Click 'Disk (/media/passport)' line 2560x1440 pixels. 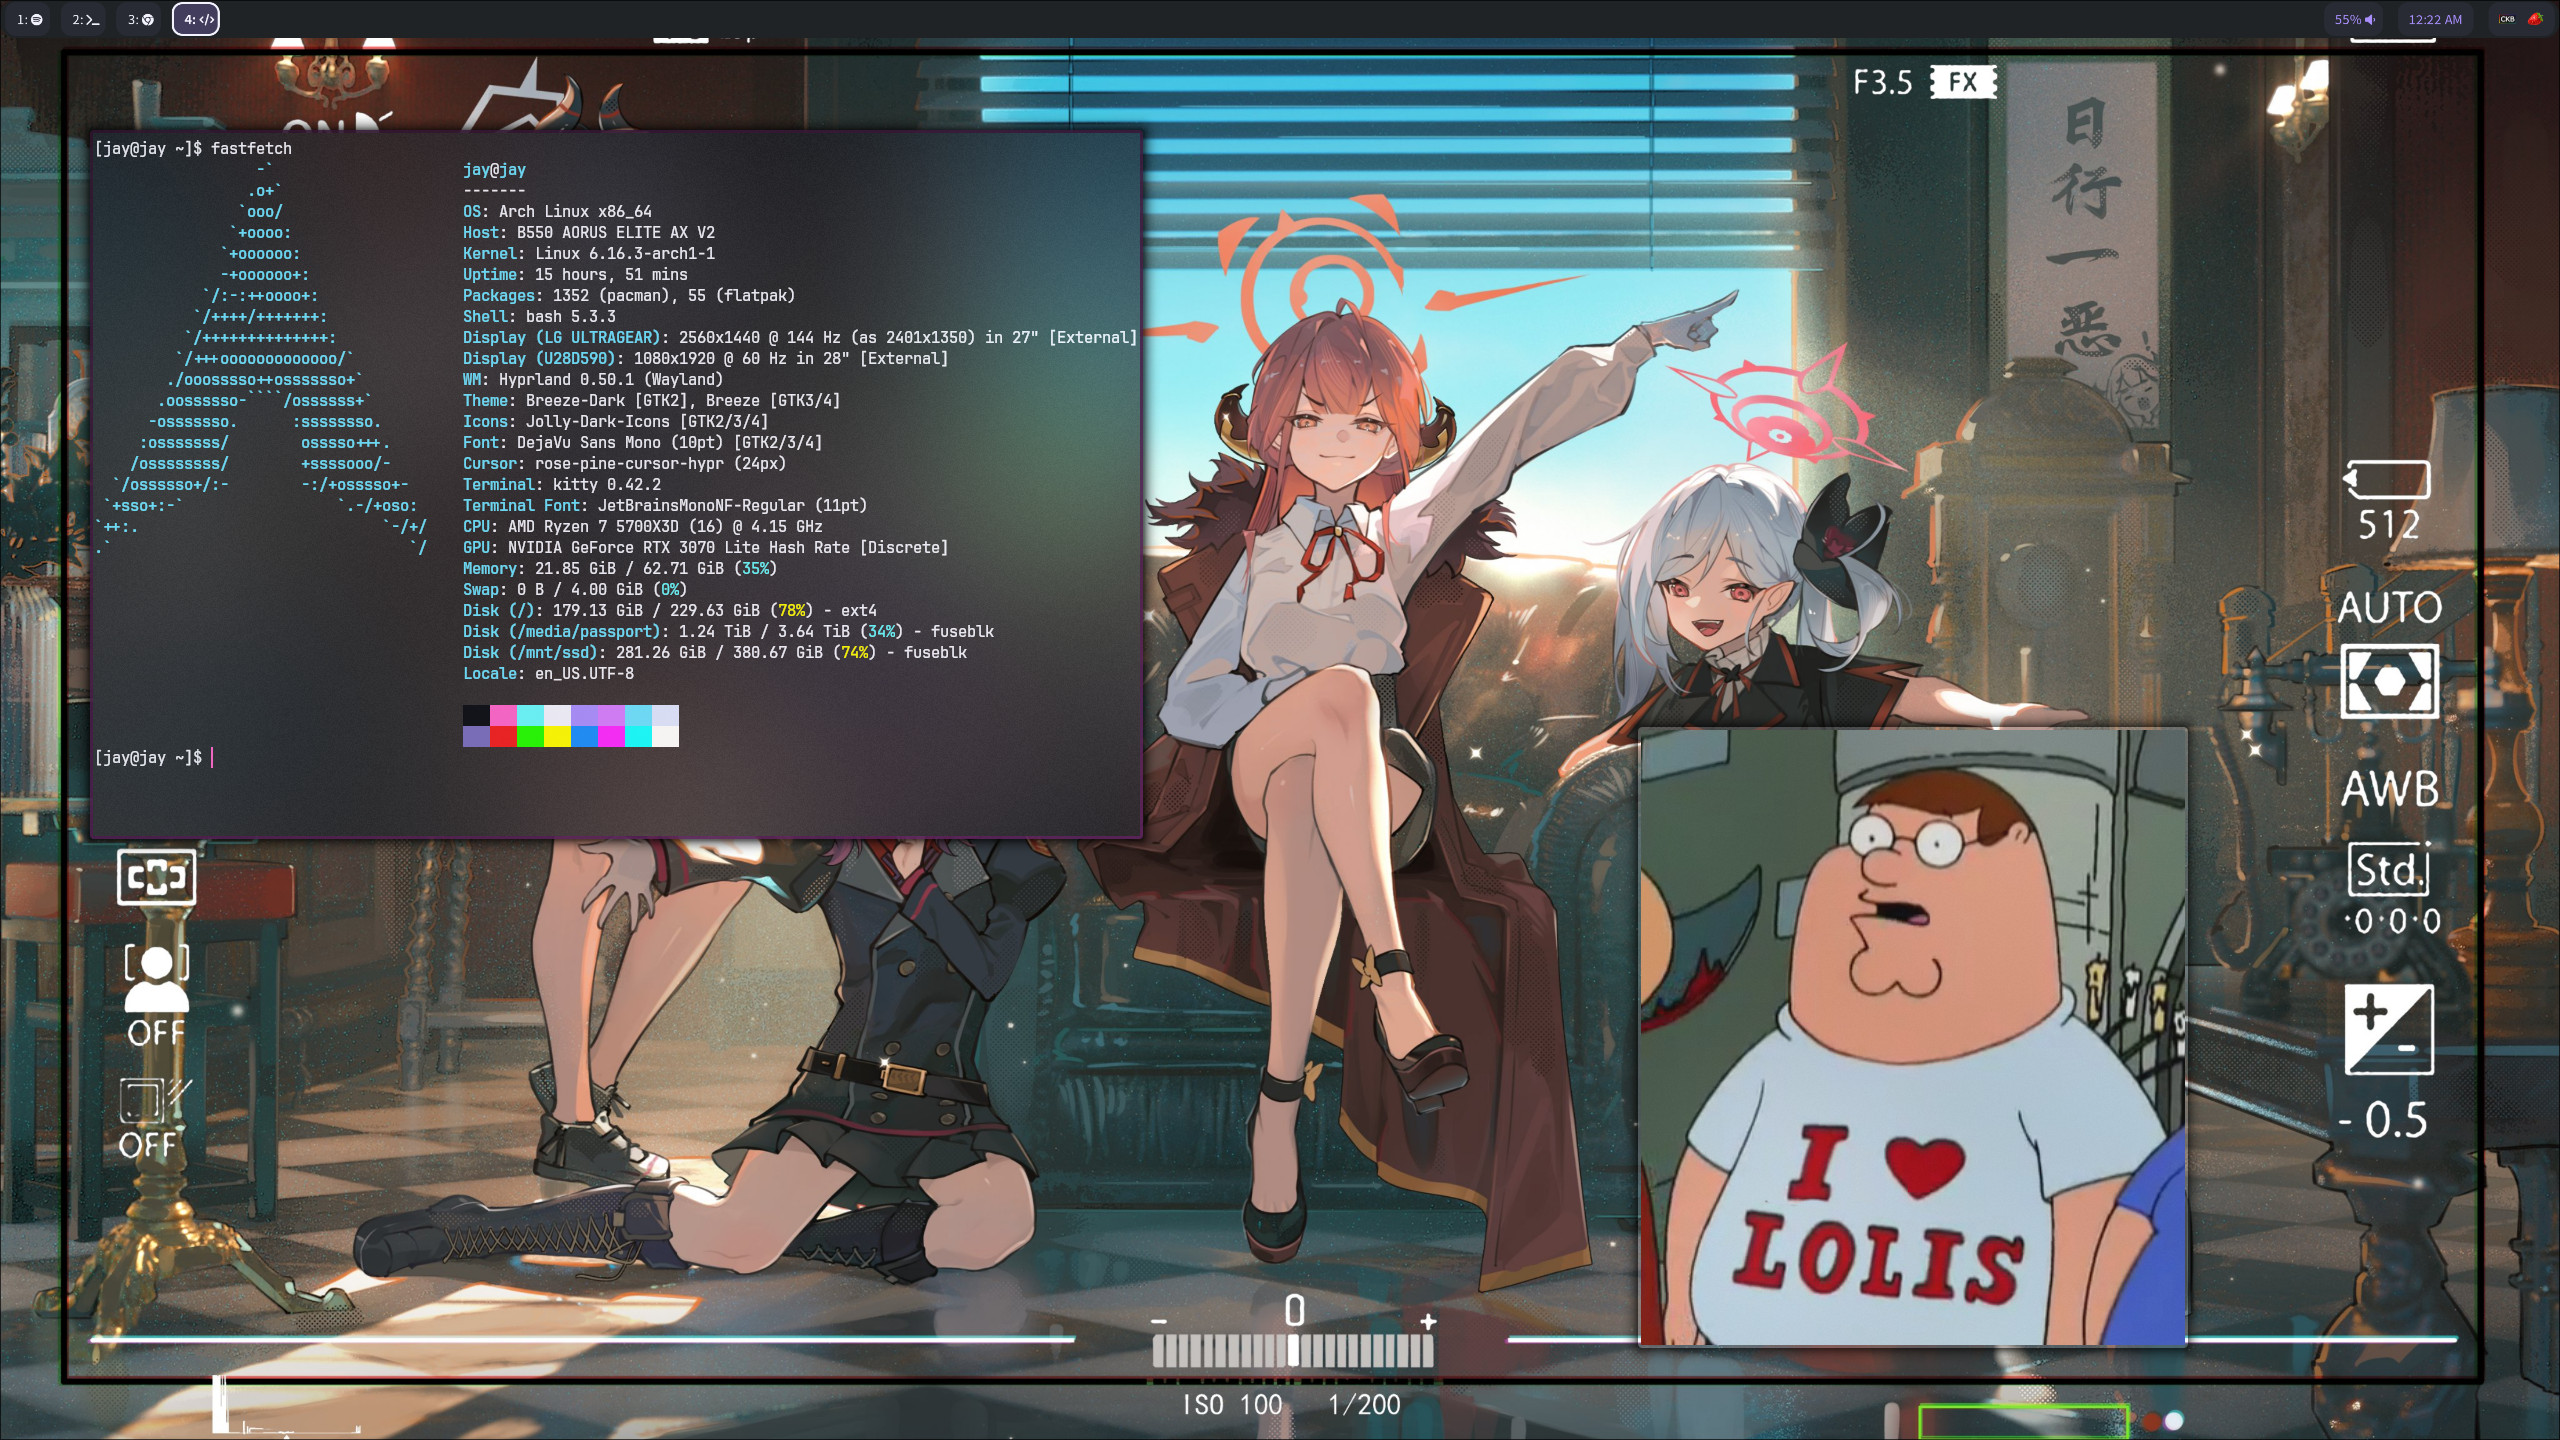(728, 631)
